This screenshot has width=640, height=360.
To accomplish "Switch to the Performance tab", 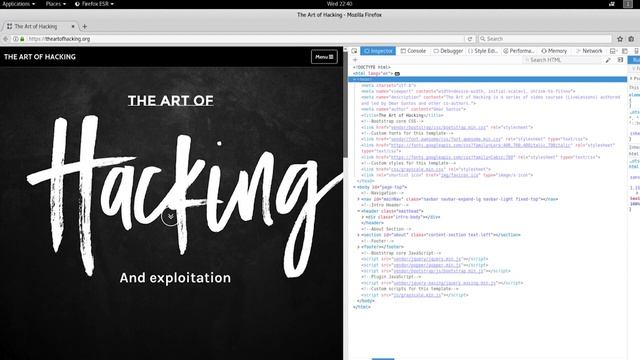I will pos(518,51).
